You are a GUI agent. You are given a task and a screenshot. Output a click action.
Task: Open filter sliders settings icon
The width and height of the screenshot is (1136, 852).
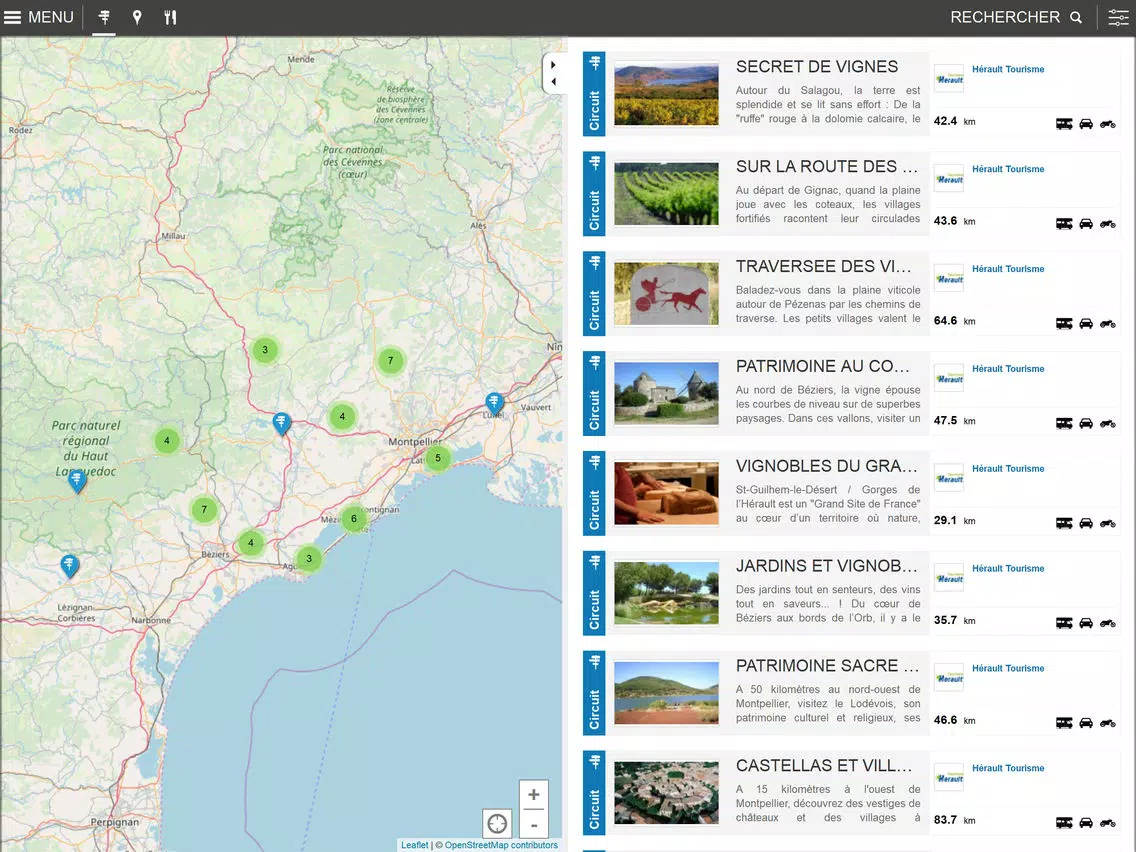(x=1118, y=17)
